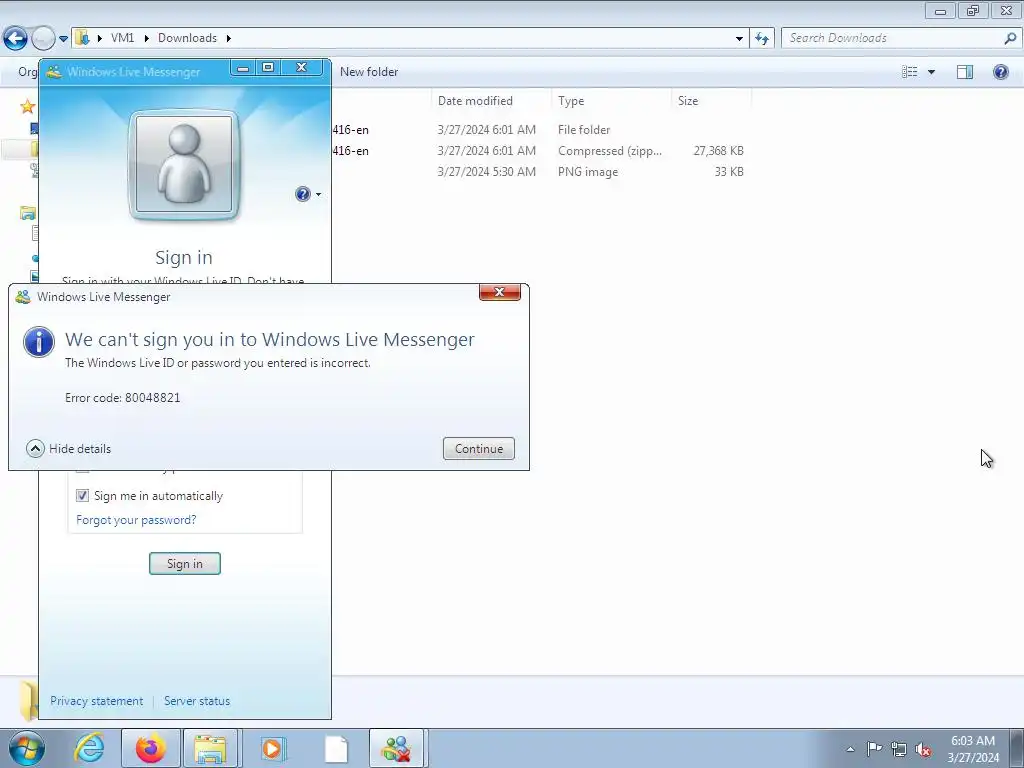1024x768 pixels.
Task: Open Windows Media Player from taskbar
Action: click(272, 748)
